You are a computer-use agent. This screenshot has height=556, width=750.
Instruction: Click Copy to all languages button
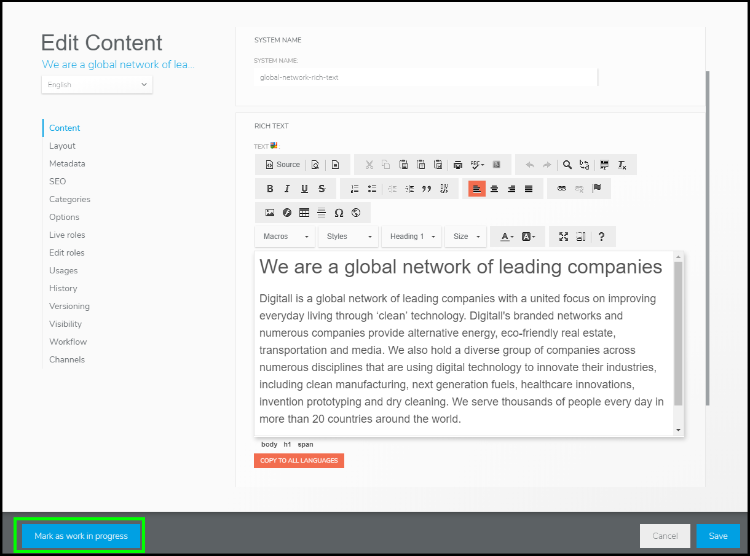pos(299,460)
